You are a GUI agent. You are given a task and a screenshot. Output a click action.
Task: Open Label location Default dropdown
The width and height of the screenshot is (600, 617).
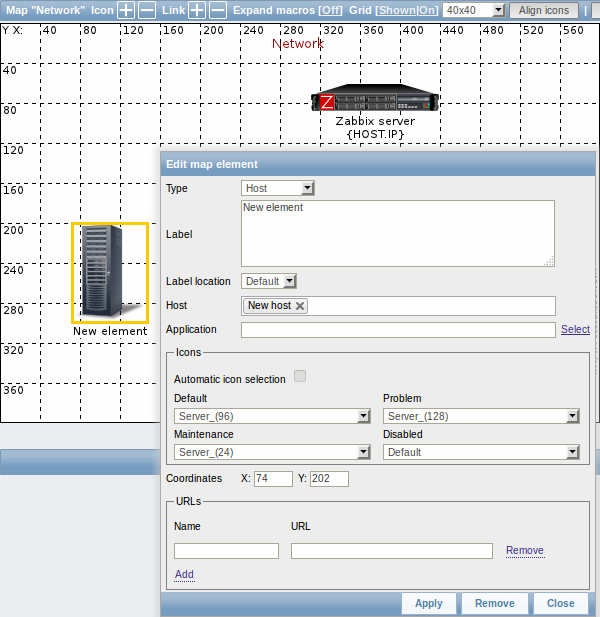click(x=269, y=281)
